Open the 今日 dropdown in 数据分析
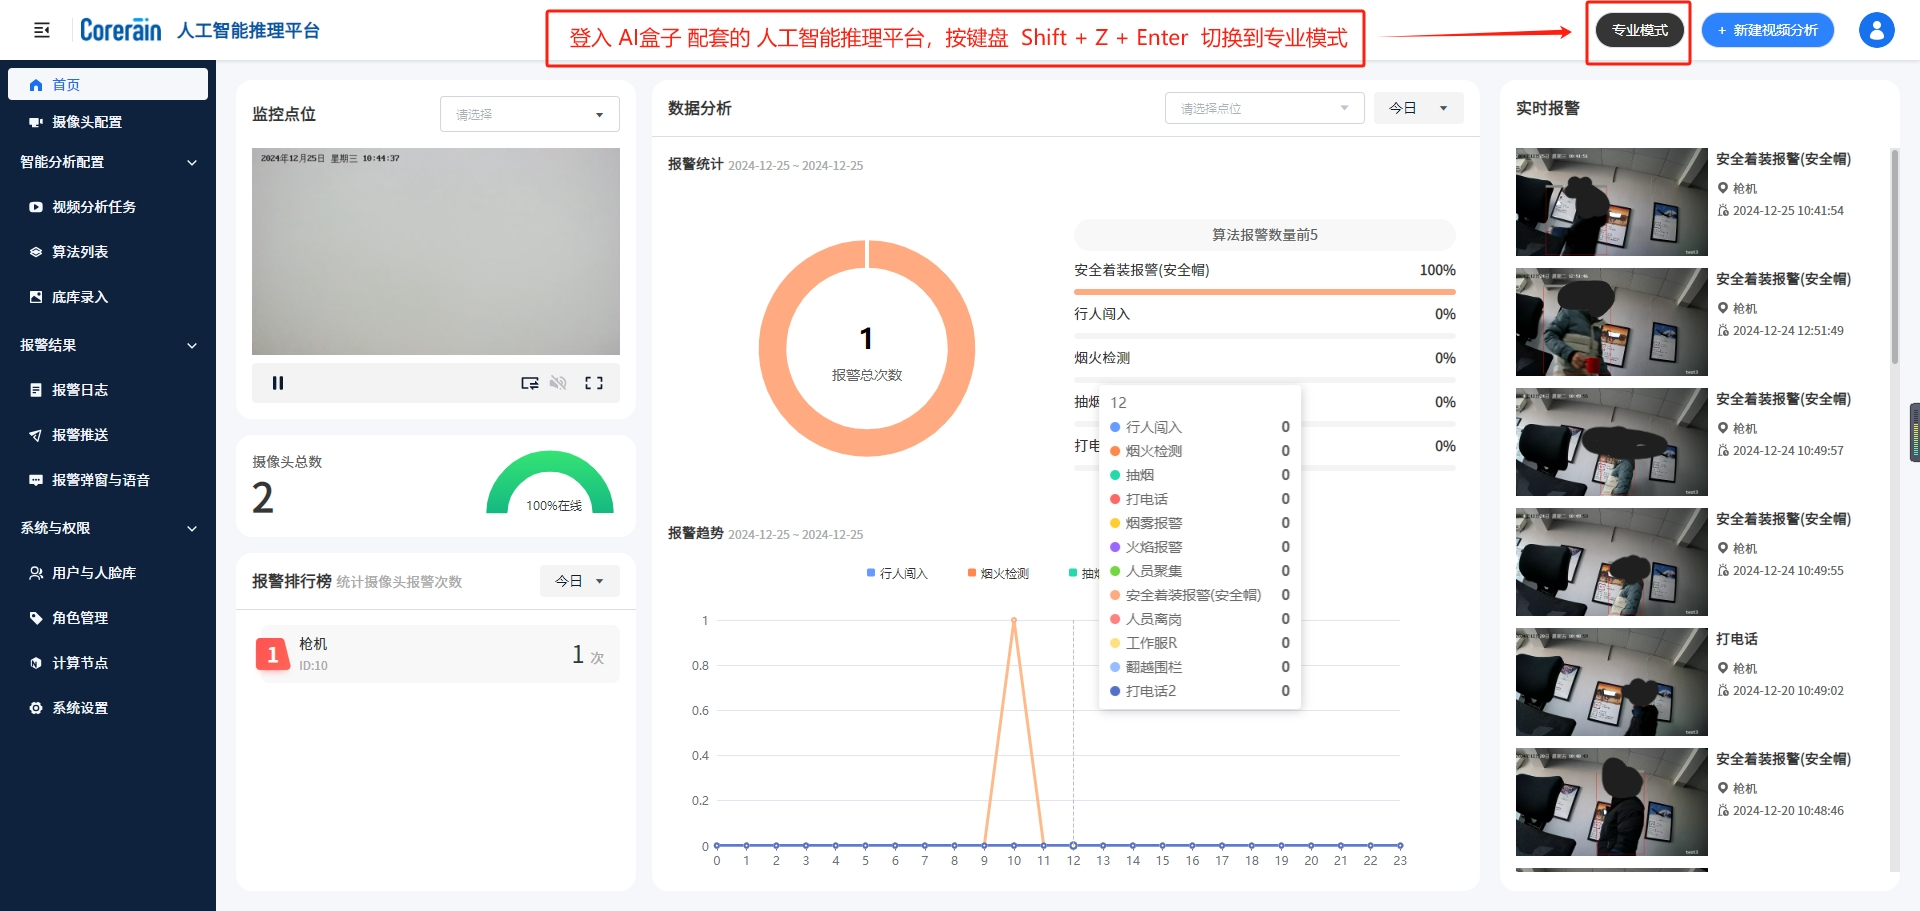This screenshot has height=911, width=1920. pyautogui.click(x=1418, y=108)
